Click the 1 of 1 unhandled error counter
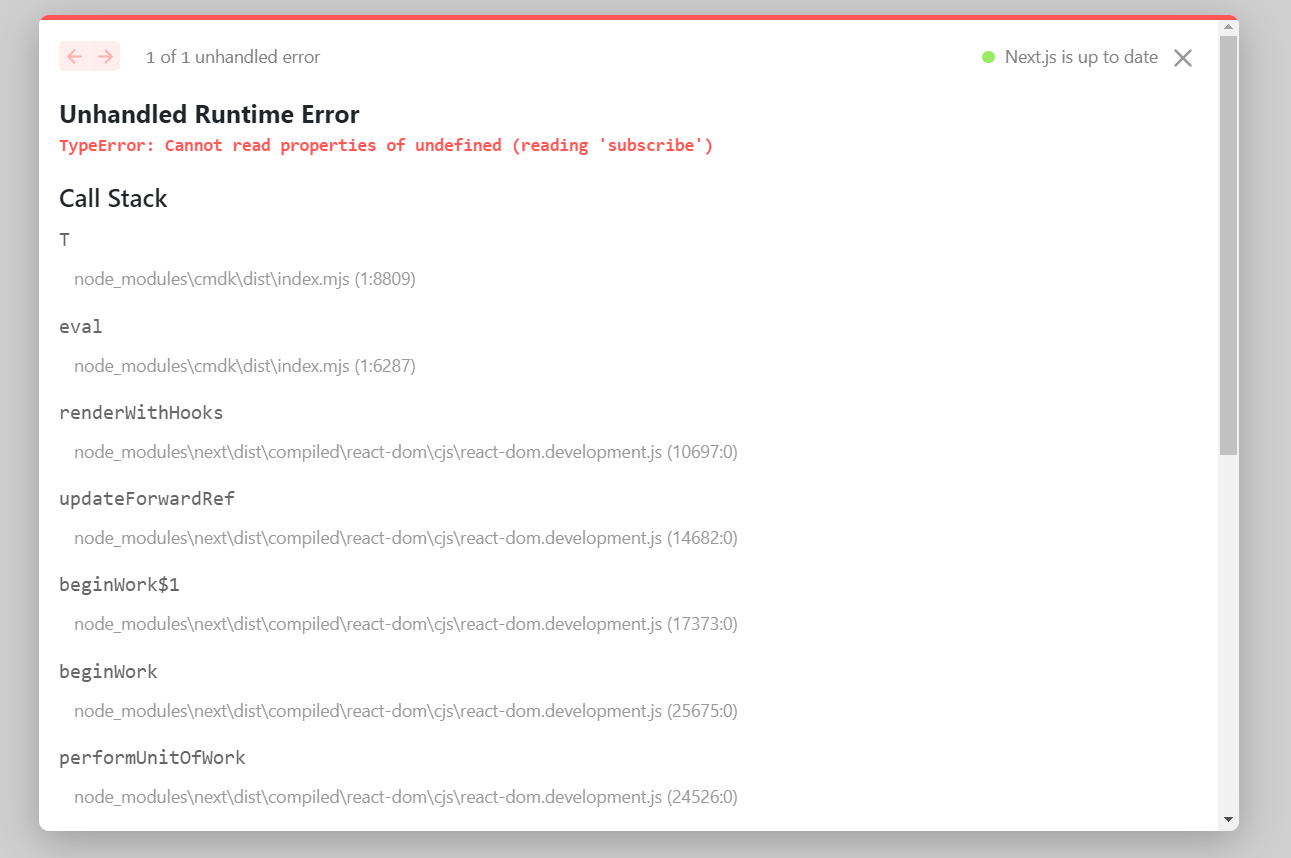 (233, 57)
